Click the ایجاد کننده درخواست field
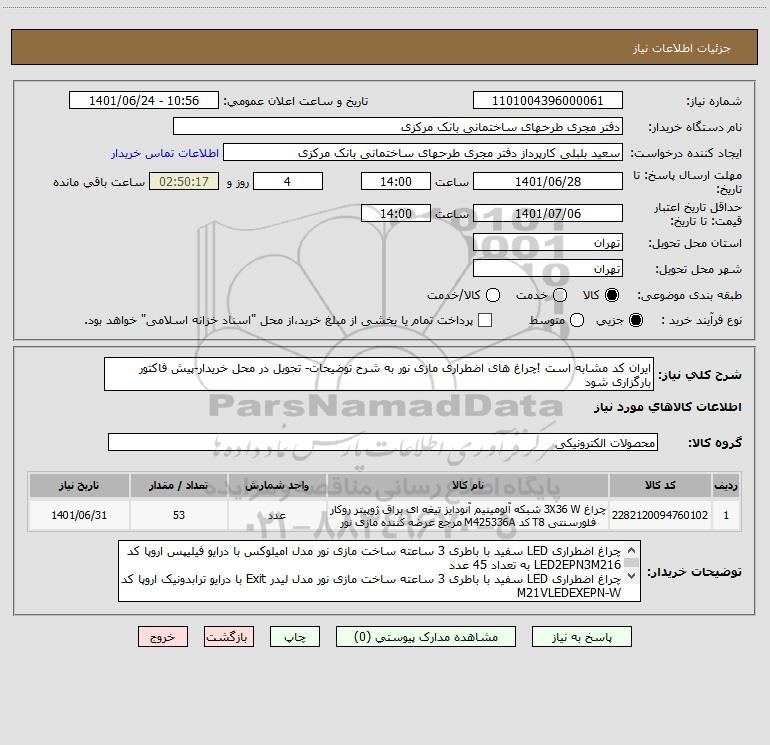Screen dimensions: 770x745 pos(423,153)
